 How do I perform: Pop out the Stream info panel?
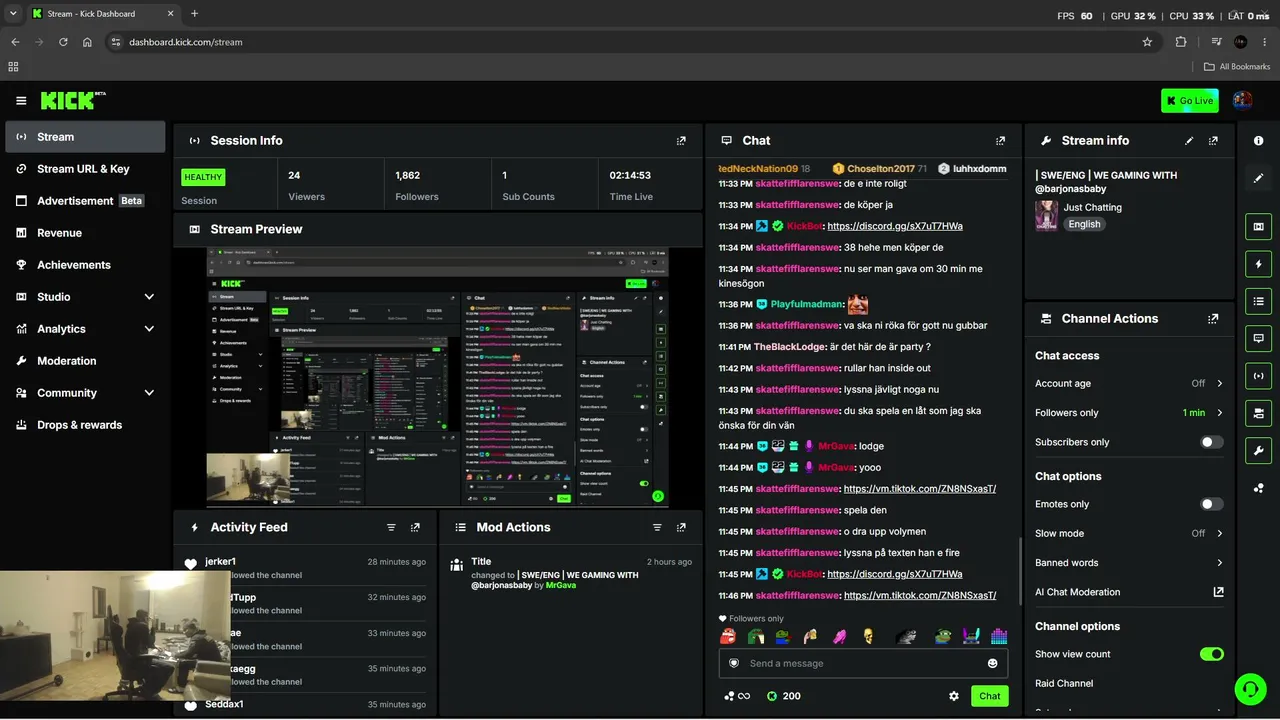pyautogui.click(x=1213, y=141)
